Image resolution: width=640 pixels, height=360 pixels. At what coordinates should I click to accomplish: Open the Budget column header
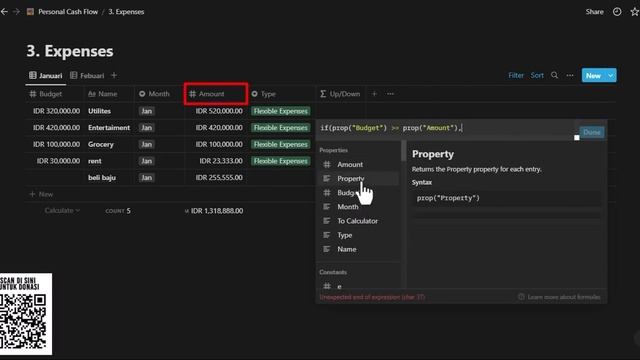click(46, 94)
